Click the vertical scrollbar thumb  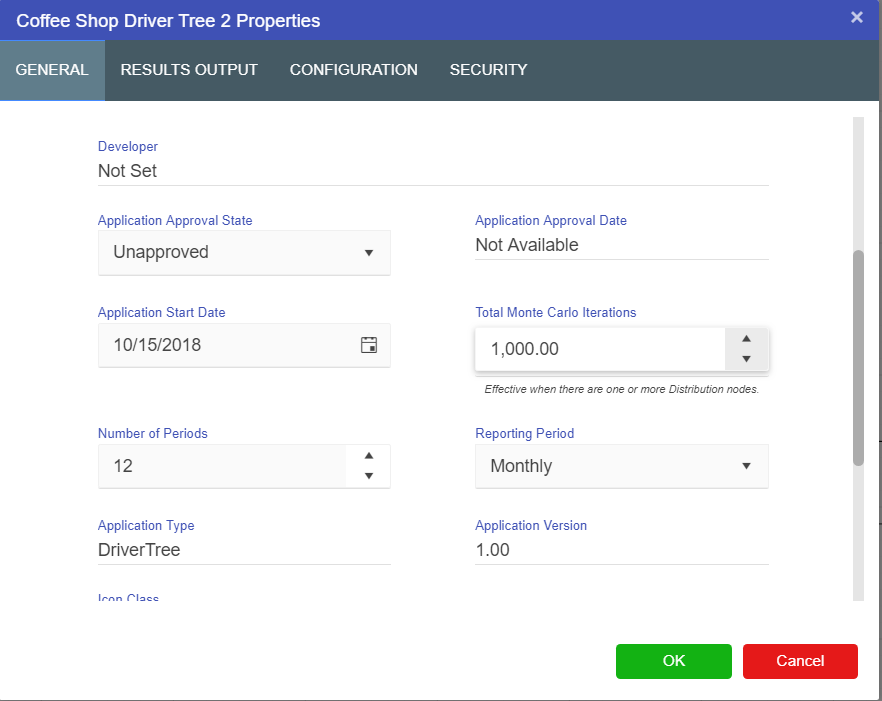(x=858, y=357)
